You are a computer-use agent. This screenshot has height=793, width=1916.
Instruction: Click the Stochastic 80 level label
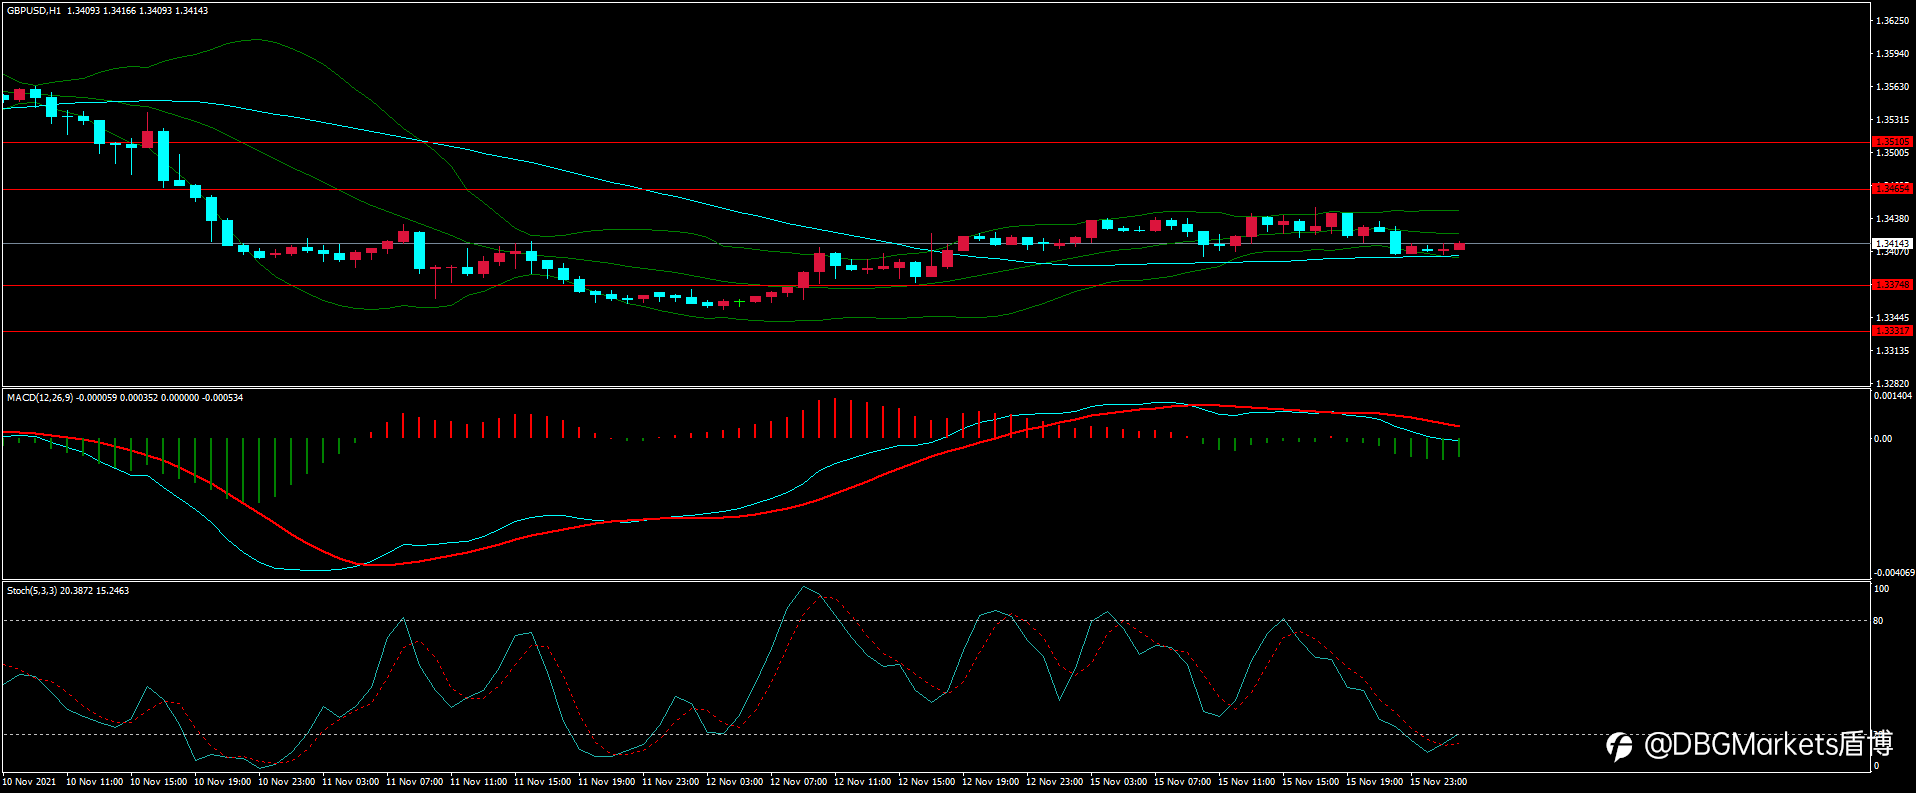[x=1878, y=621]
